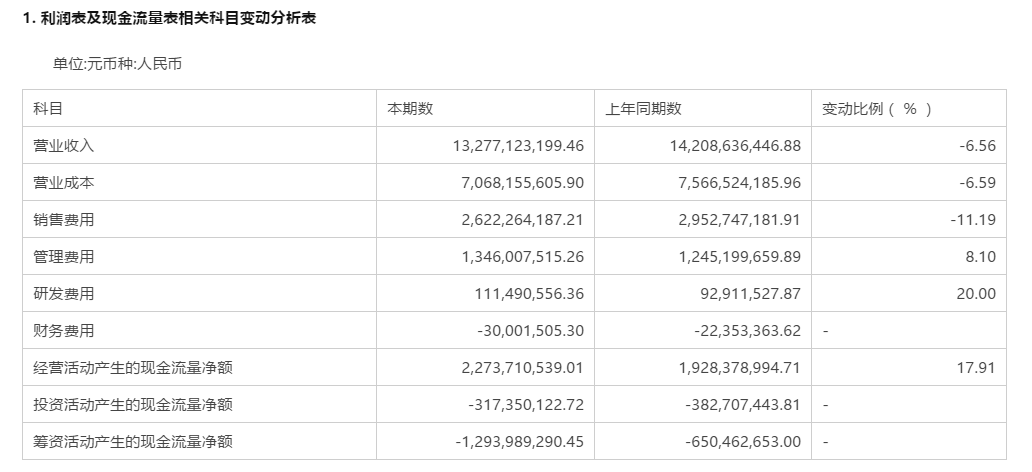Select the 研发费用 row label
The image size is (1032, 472).
(x=64, y=294)
